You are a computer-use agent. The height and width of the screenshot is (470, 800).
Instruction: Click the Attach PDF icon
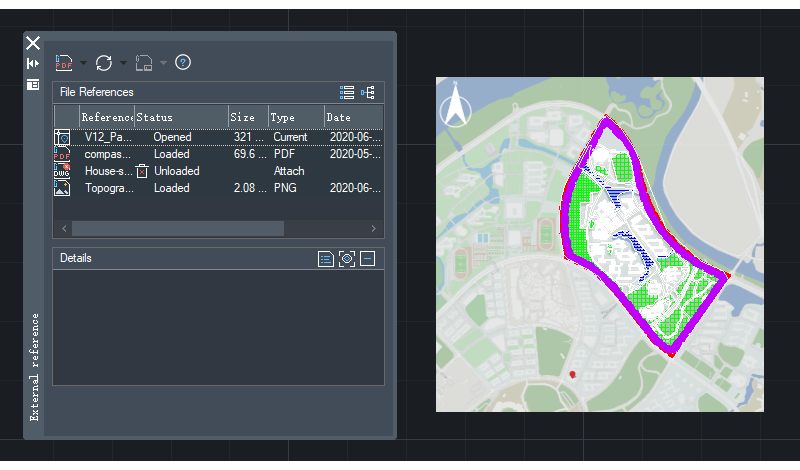point(64,63)
